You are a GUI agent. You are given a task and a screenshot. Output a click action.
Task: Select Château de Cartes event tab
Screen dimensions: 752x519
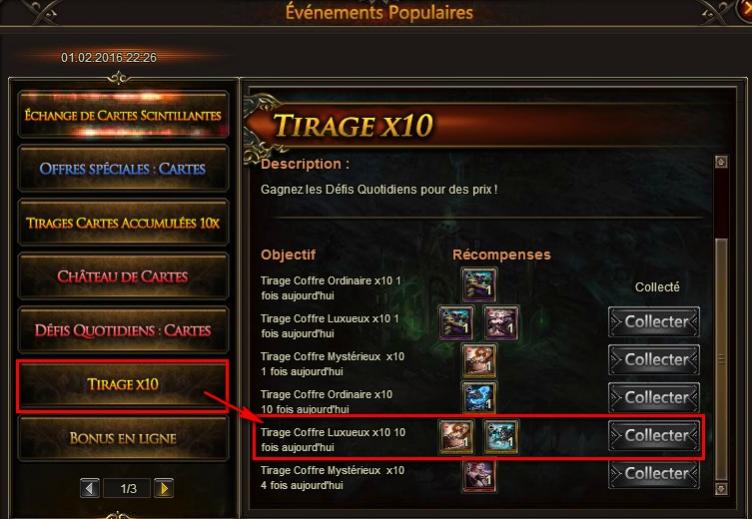click(x=123, y=277)
